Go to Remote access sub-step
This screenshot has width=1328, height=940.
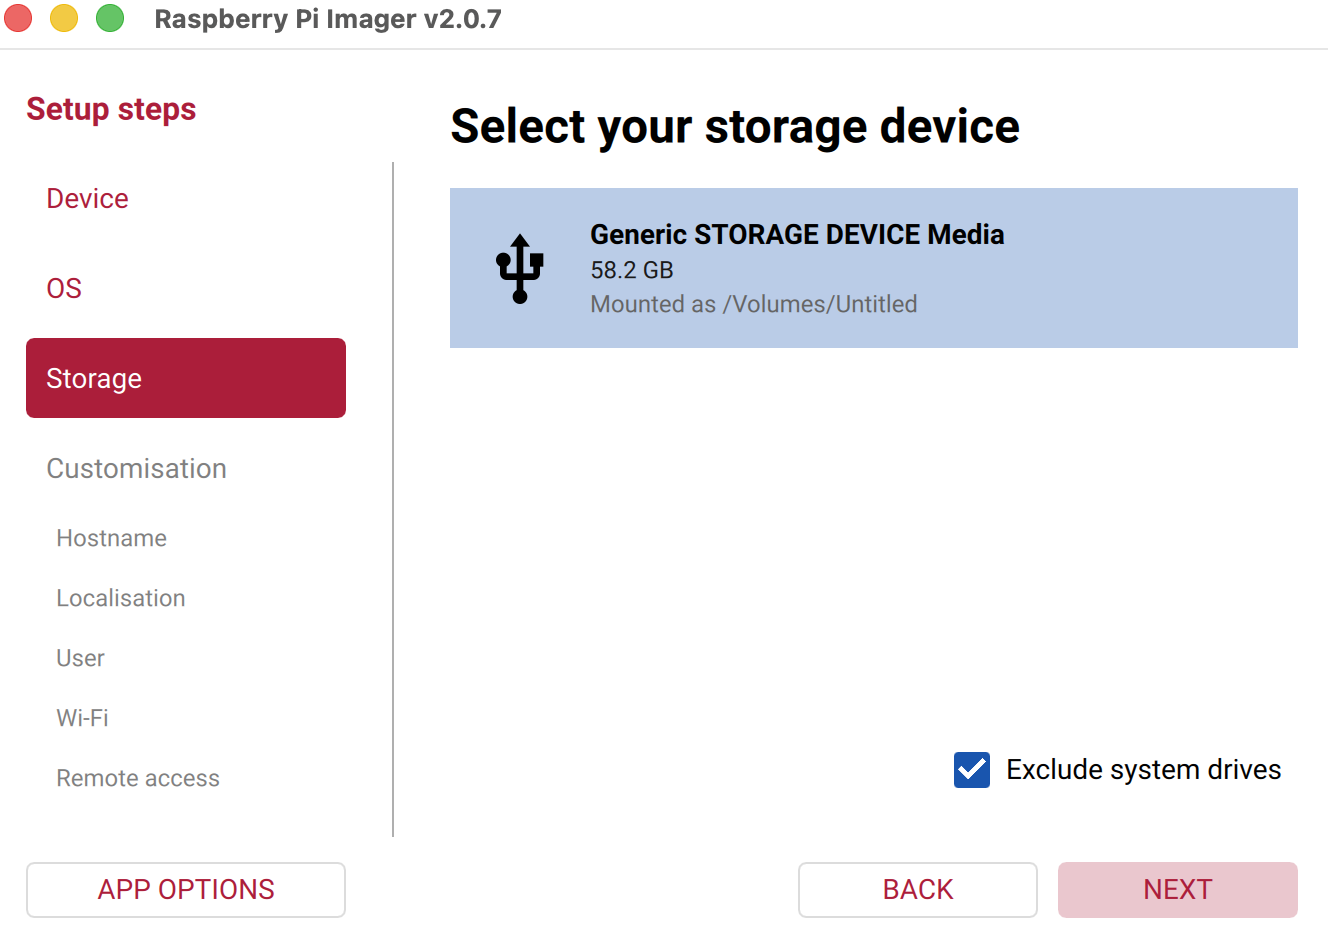coord(138,778)
